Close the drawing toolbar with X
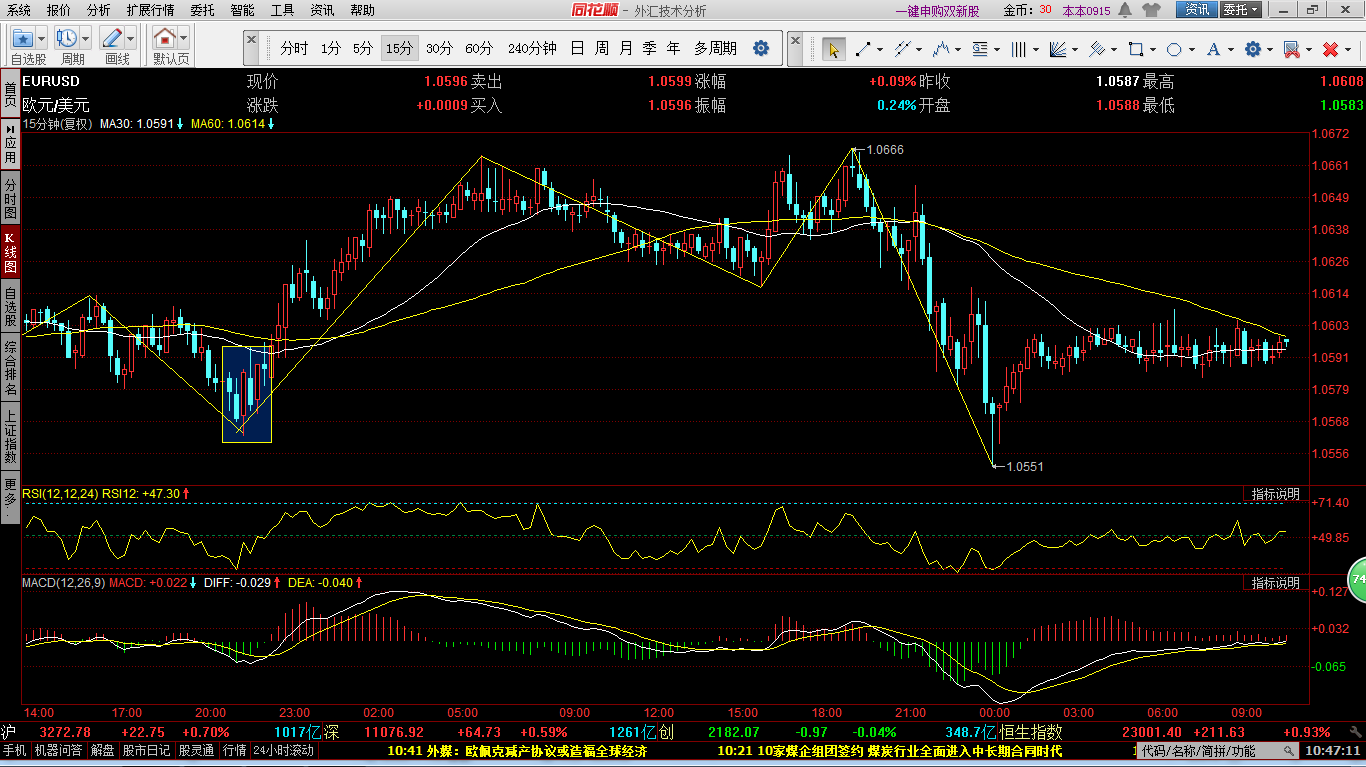Screen dimensions: 1366x767 (x=795, y=40)
